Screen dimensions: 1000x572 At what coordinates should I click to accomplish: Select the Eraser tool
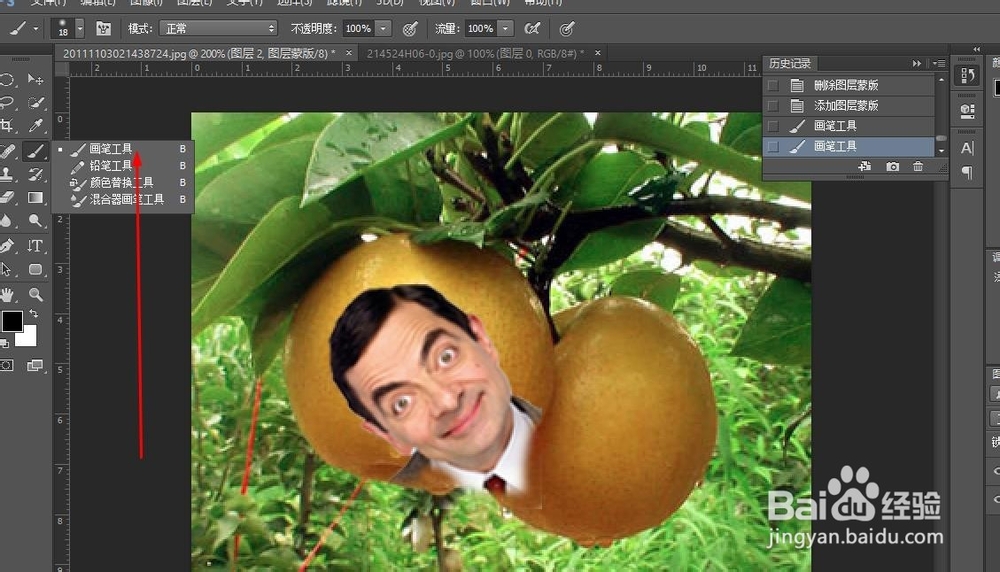[x=7, y=198]
